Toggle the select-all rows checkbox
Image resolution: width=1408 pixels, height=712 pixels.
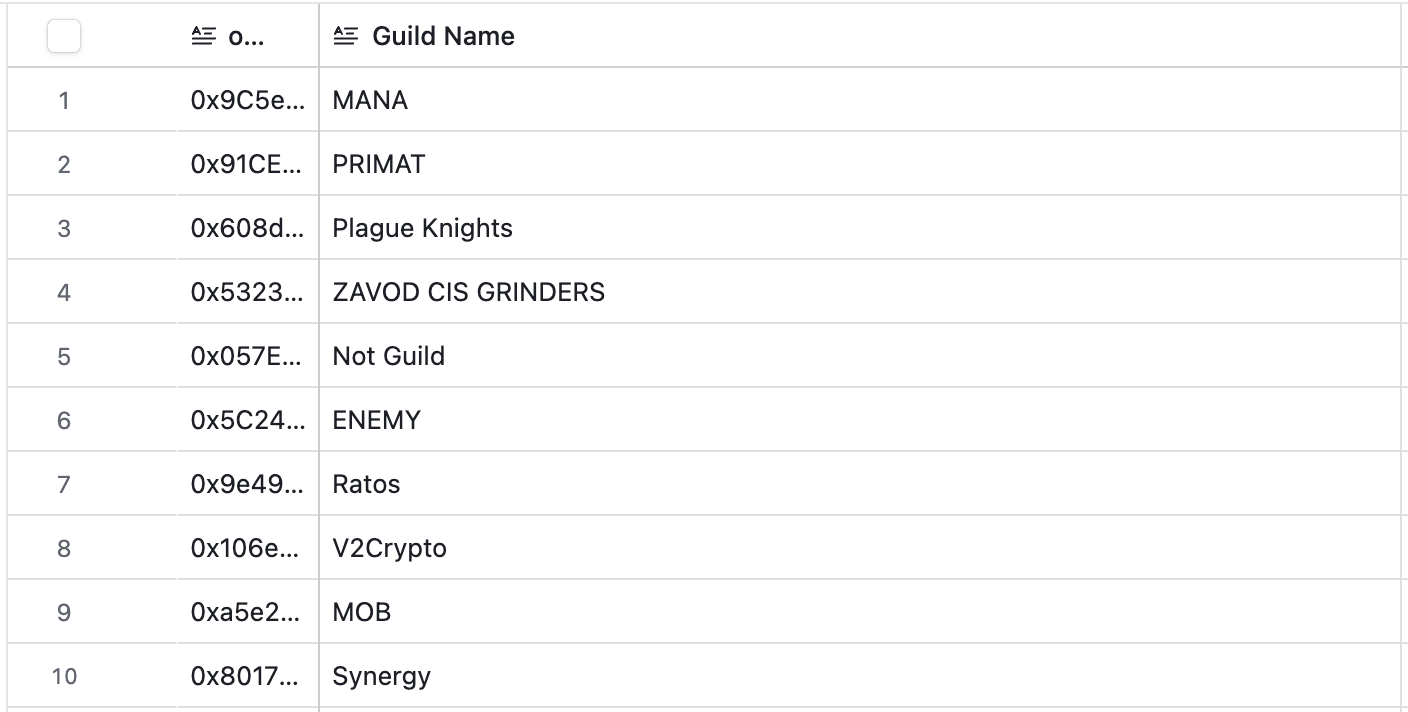[64, 37]
